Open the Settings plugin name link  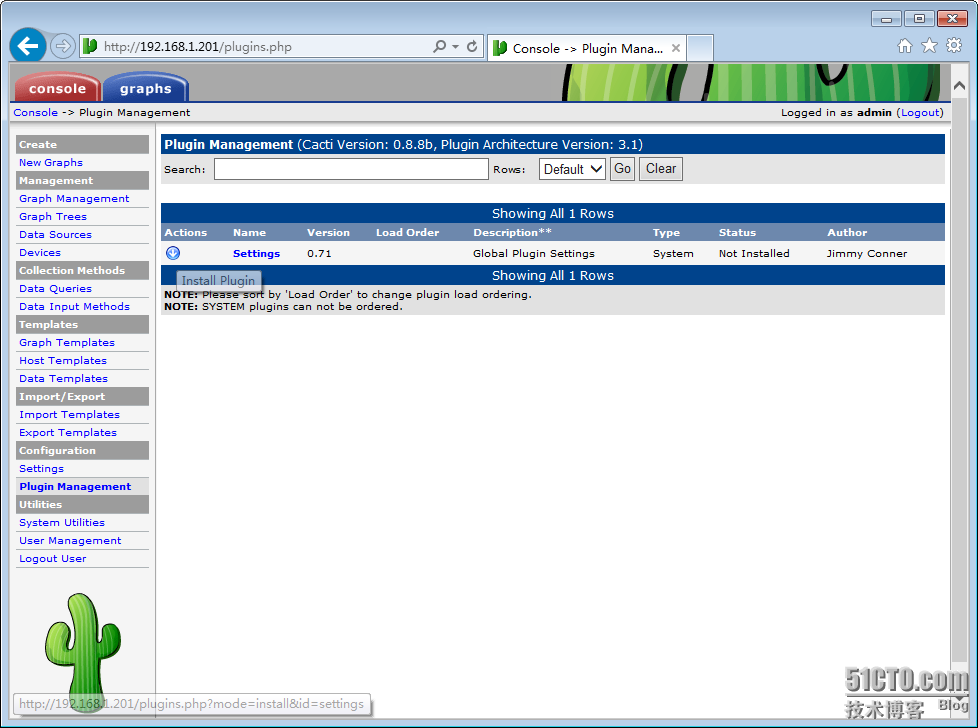[x=256, y=253]
